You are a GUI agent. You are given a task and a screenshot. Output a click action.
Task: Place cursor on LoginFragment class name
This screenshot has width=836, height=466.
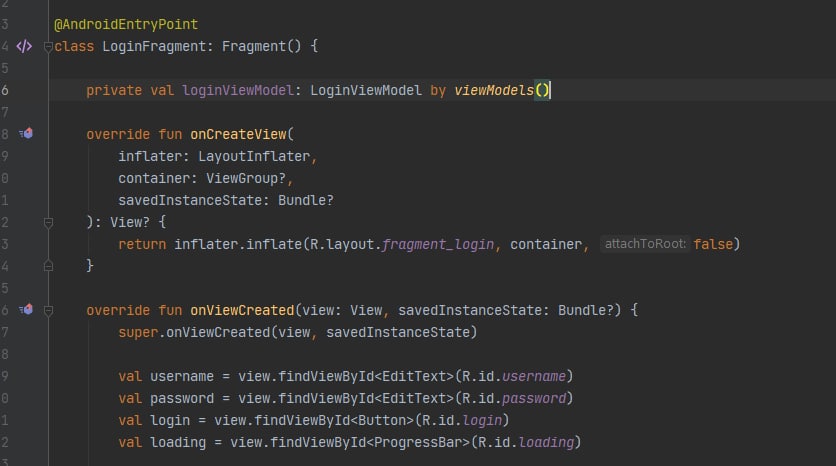(154, 46)
